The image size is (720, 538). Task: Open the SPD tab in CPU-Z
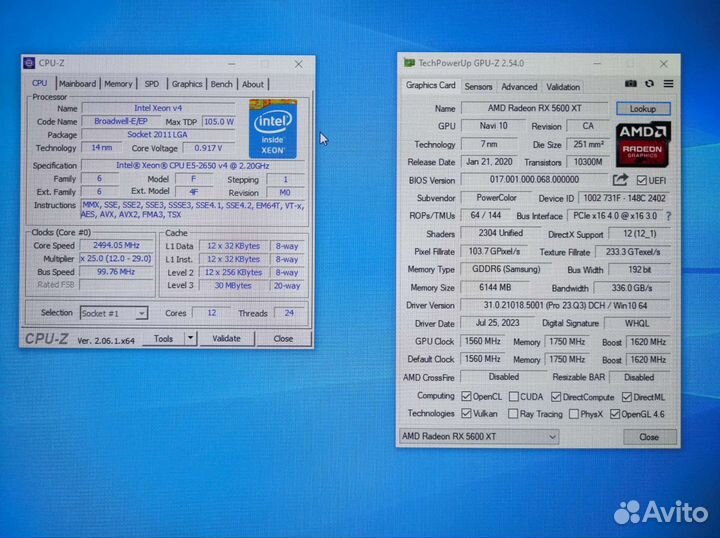pyautogui.click(x=152, y=84)
